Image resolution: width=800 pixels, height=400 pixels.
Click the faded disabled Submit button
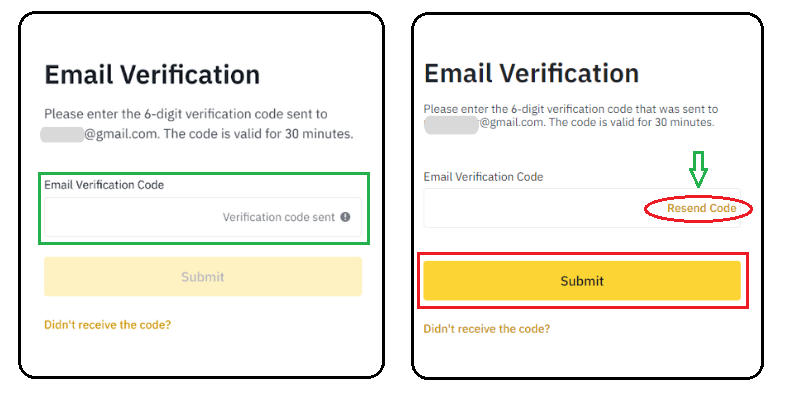tap(203, 277)
